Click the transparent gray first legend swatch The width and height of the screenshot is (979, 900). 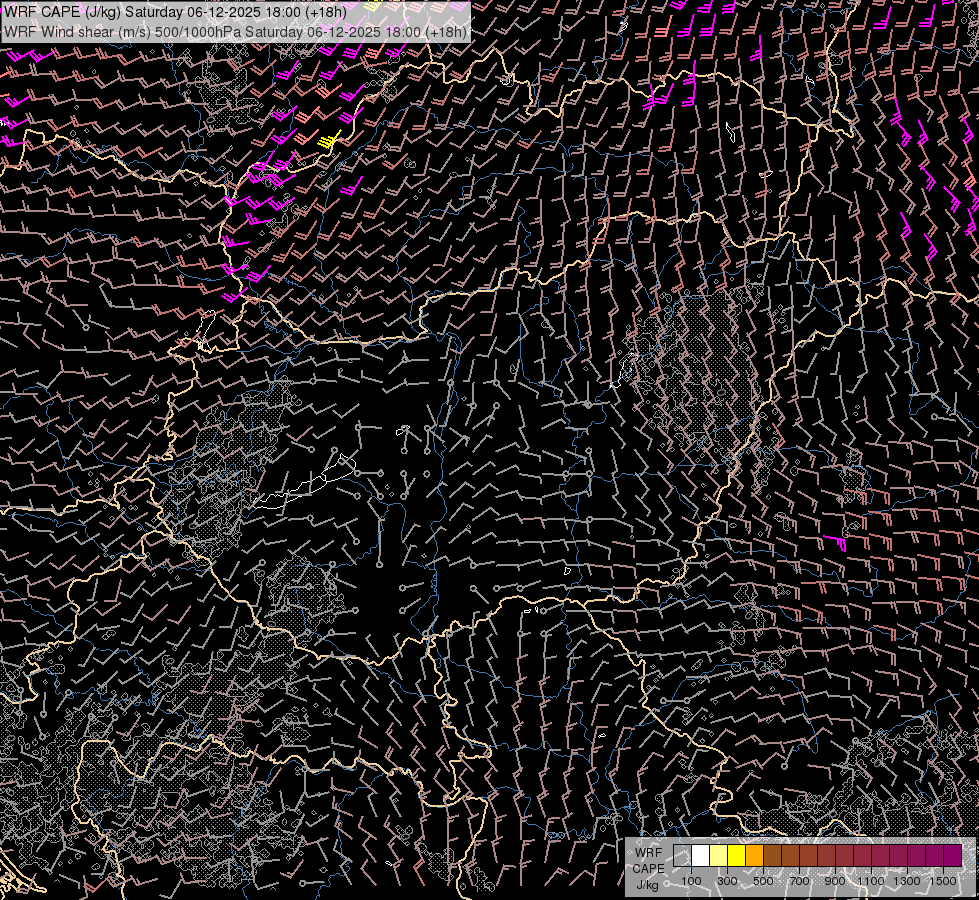pyautogui.click(x=682, y=856)
